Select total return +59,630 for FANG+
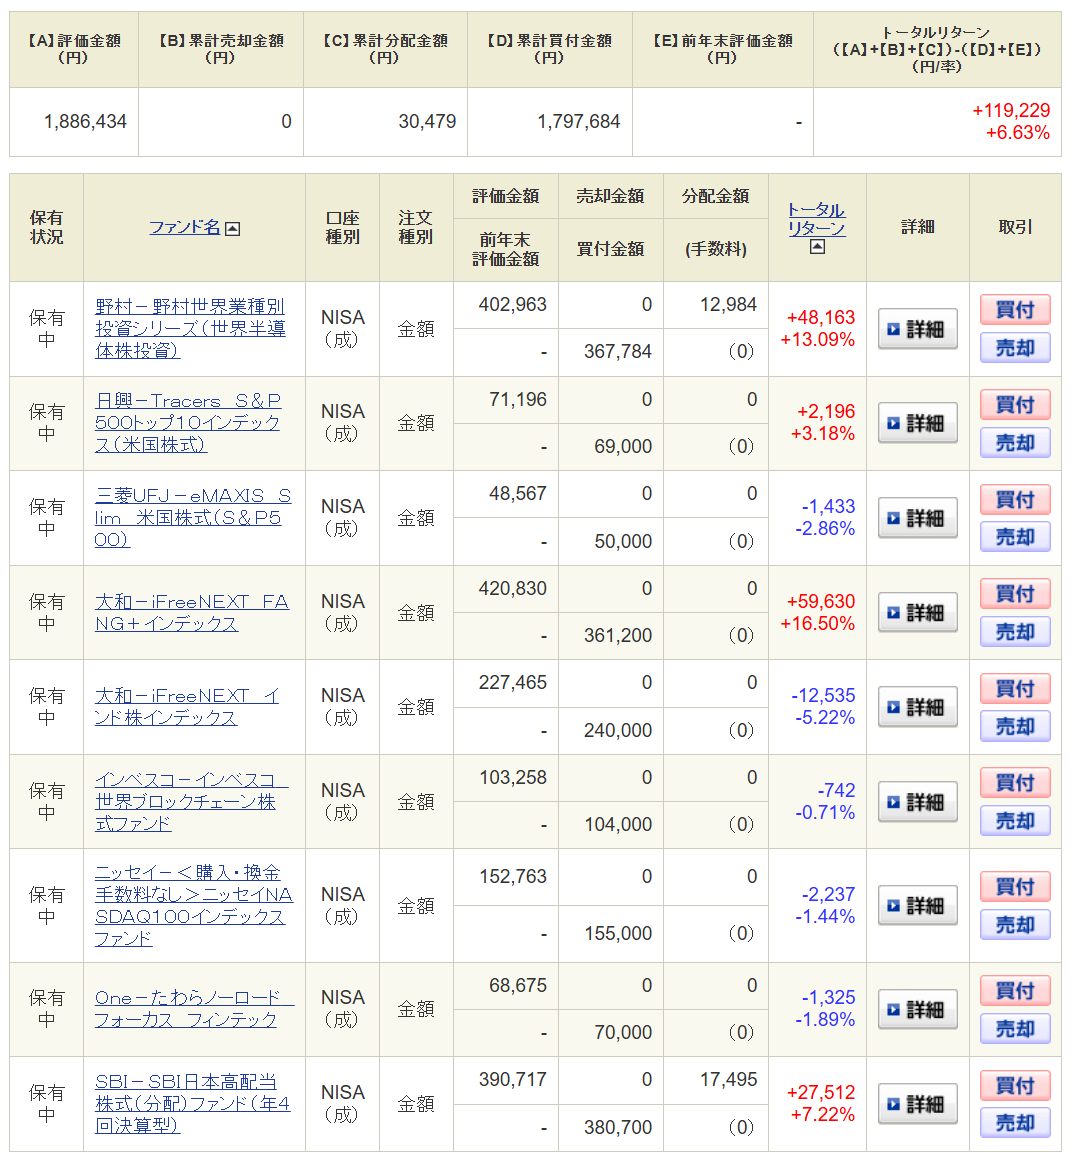 tap(821, 601)
